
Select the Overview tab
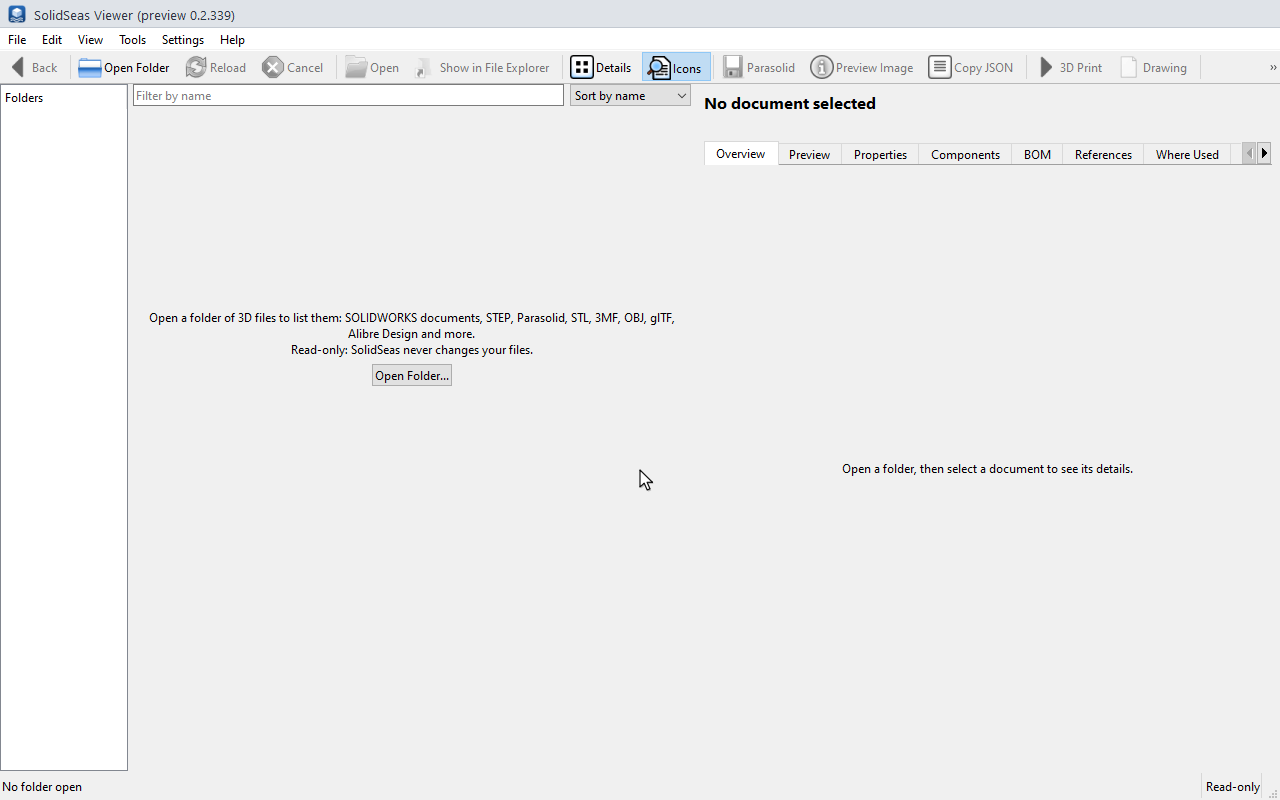741,154
